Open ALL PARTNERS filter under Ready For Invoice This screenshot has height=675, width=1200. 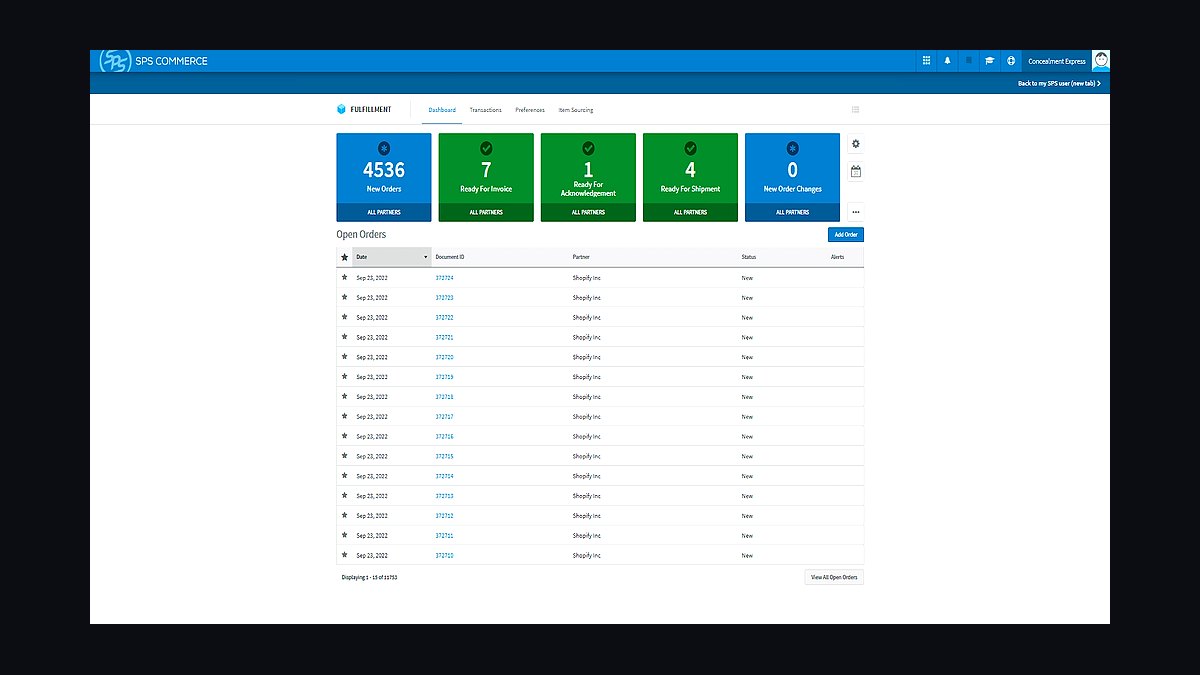(486, 212)
